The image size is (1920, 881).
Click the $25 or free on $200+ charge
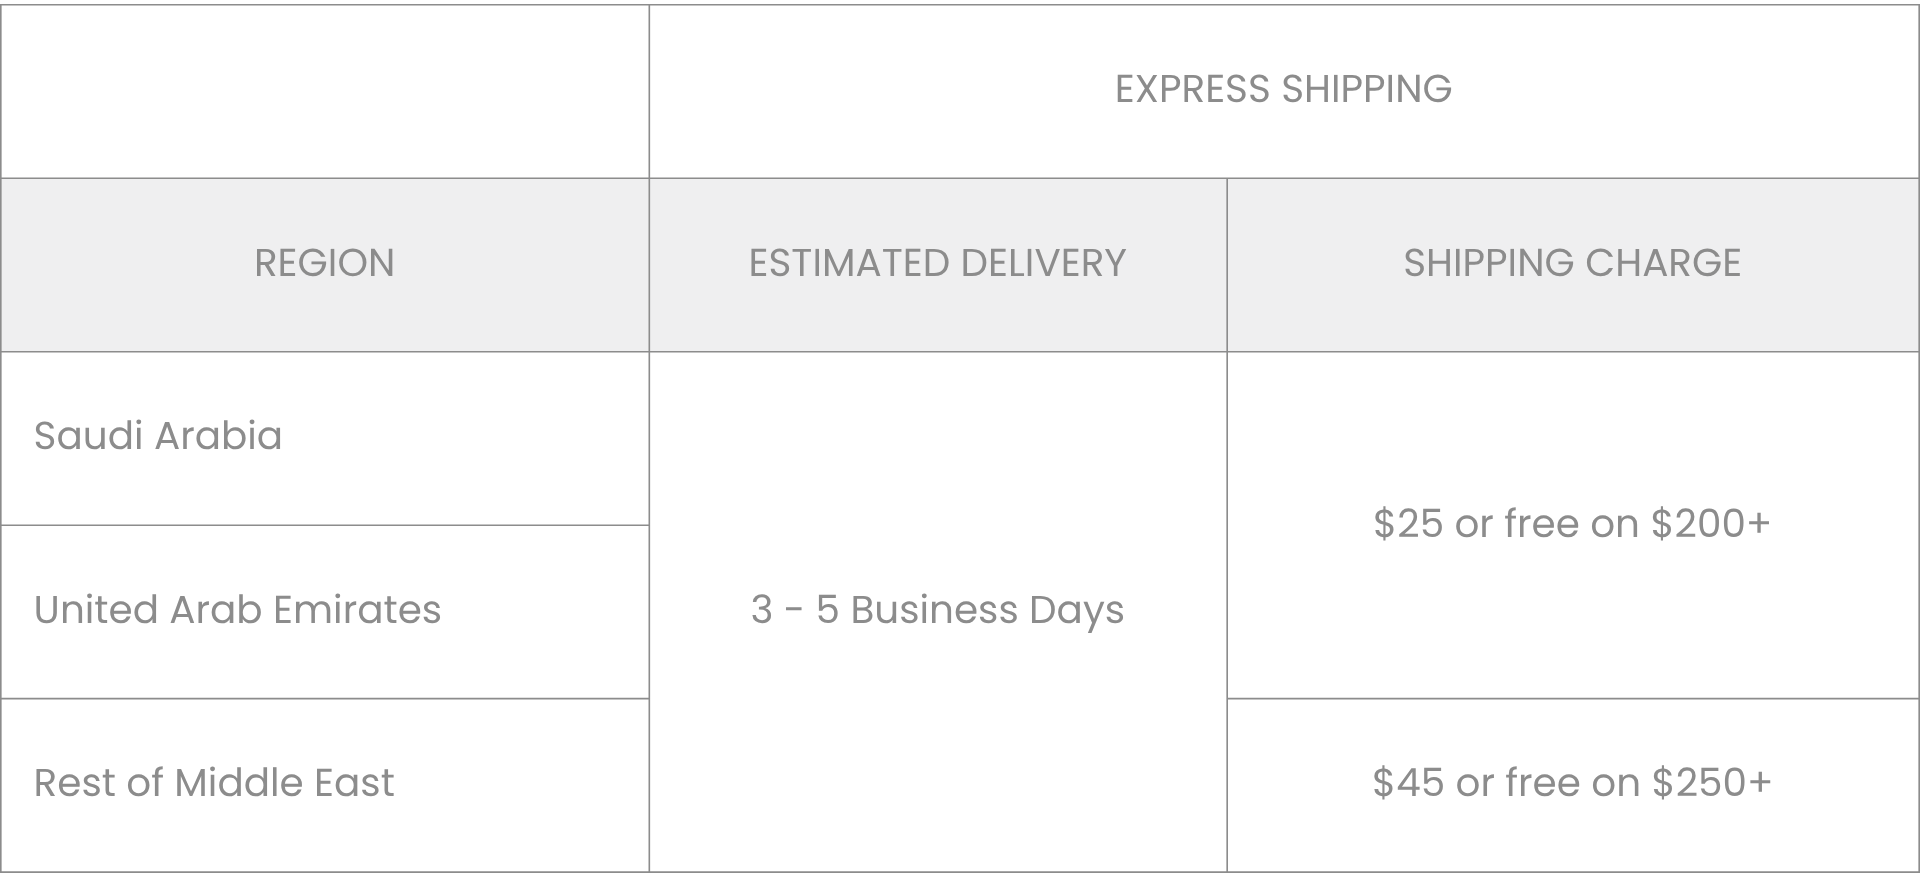(x=1572, y=524)
